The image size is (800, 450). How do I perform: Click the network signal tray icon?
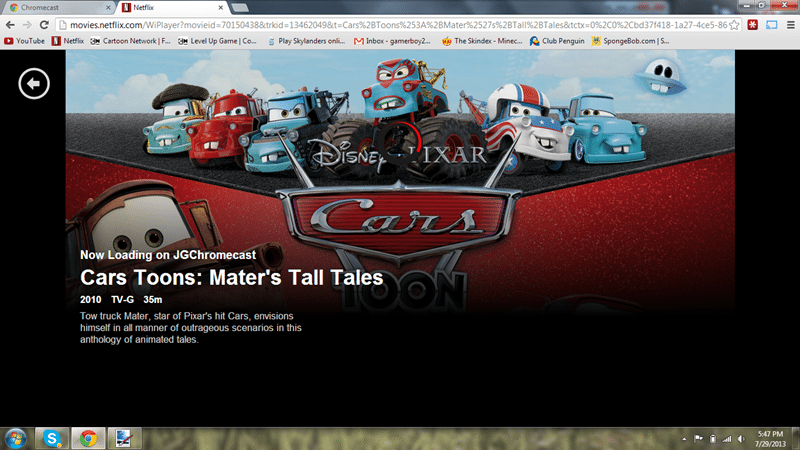(727, 439)
